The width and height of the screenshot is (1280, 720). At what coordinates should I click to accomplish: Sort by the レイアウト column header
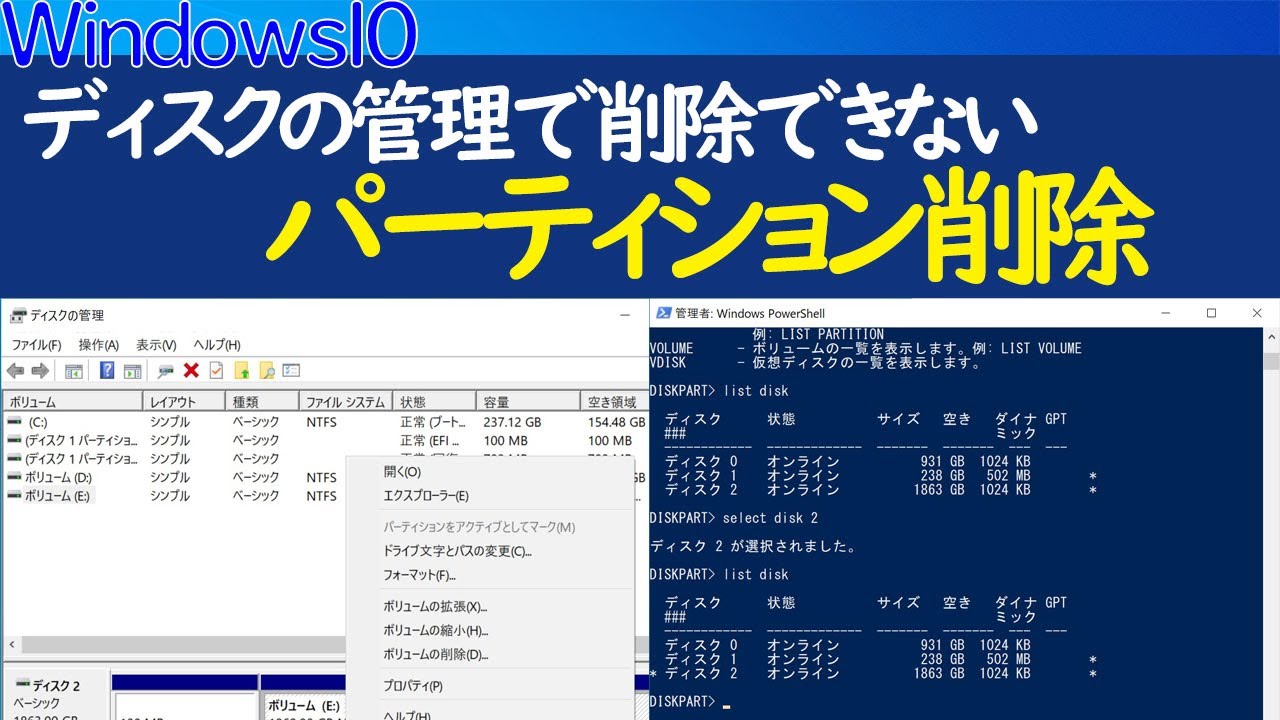[x=185, y=402]
